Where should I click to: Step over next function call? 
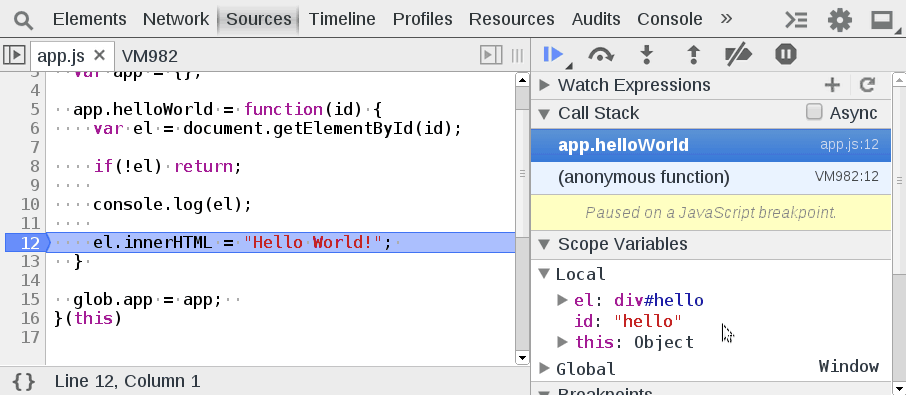pos(601,55)
